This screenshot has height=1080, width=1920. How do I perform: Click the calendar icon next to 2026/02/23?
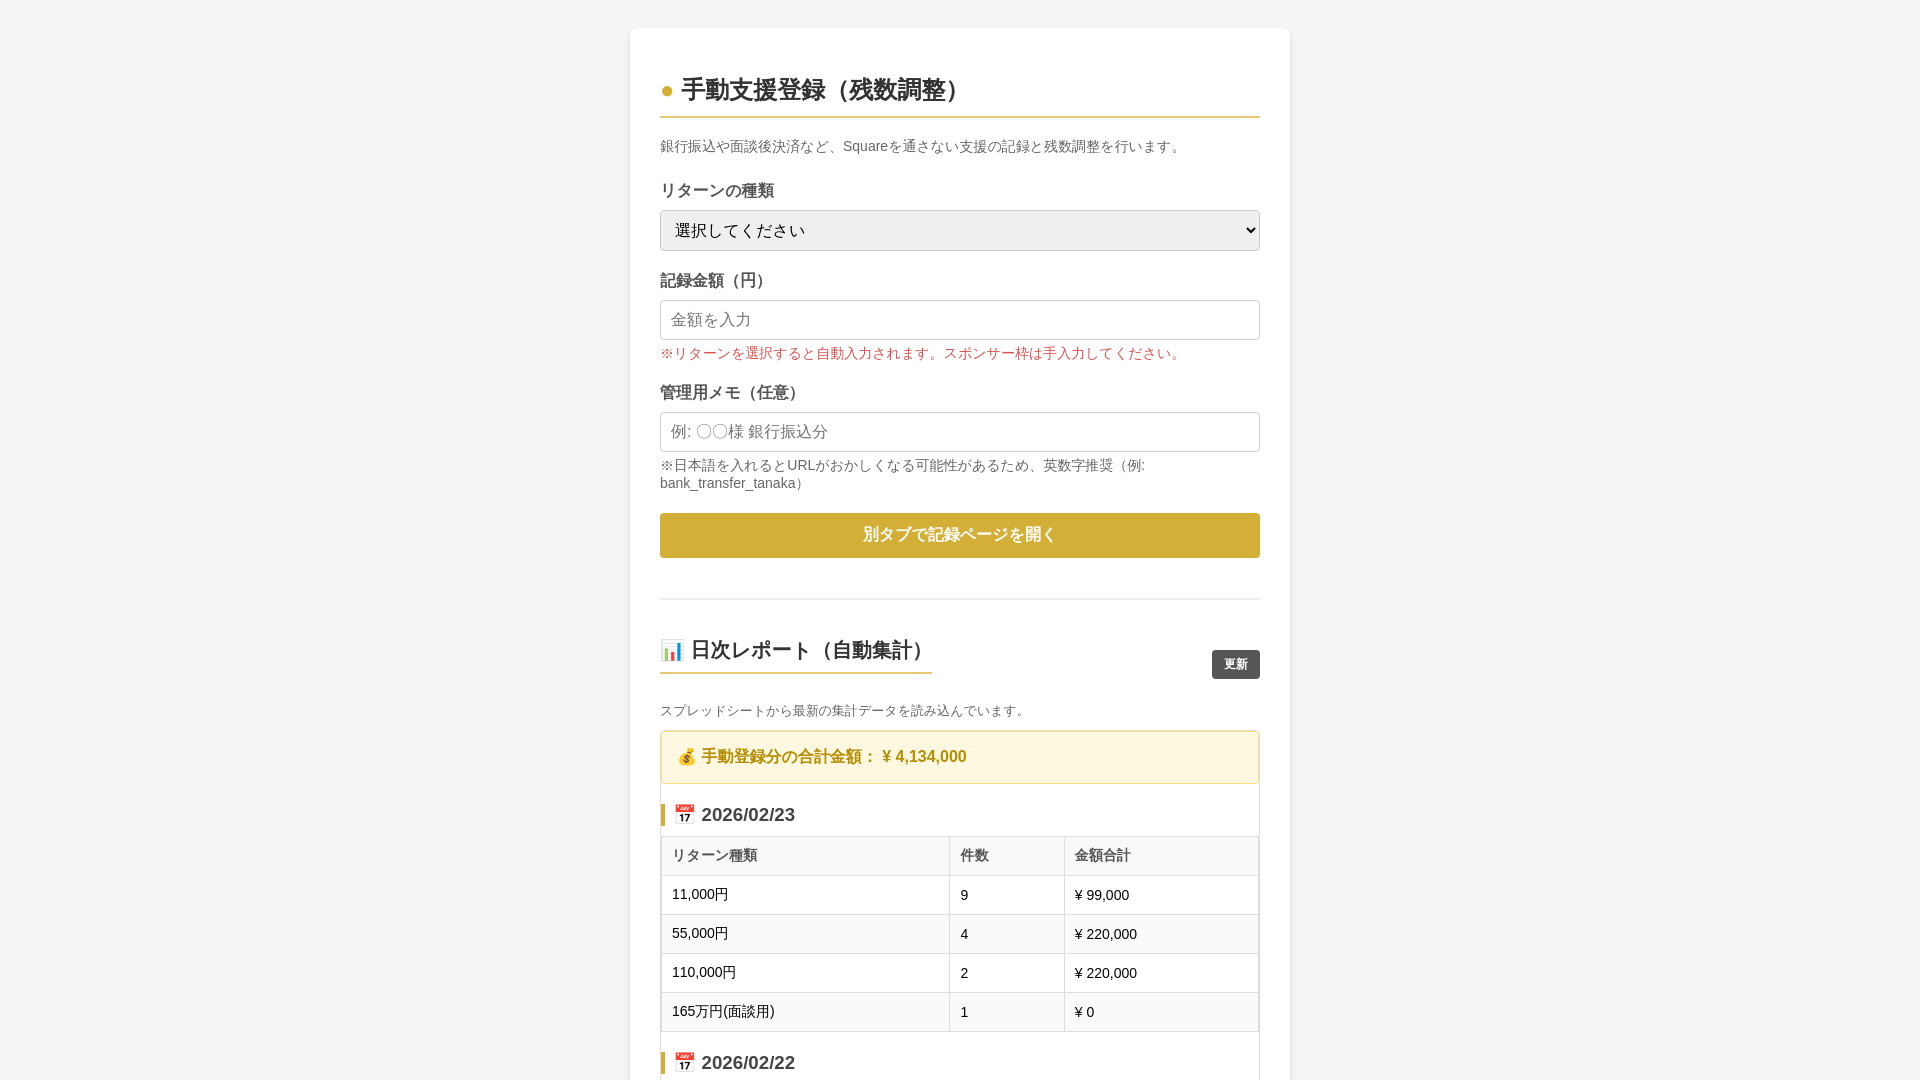pyautogui.click(x=684, y=814)
